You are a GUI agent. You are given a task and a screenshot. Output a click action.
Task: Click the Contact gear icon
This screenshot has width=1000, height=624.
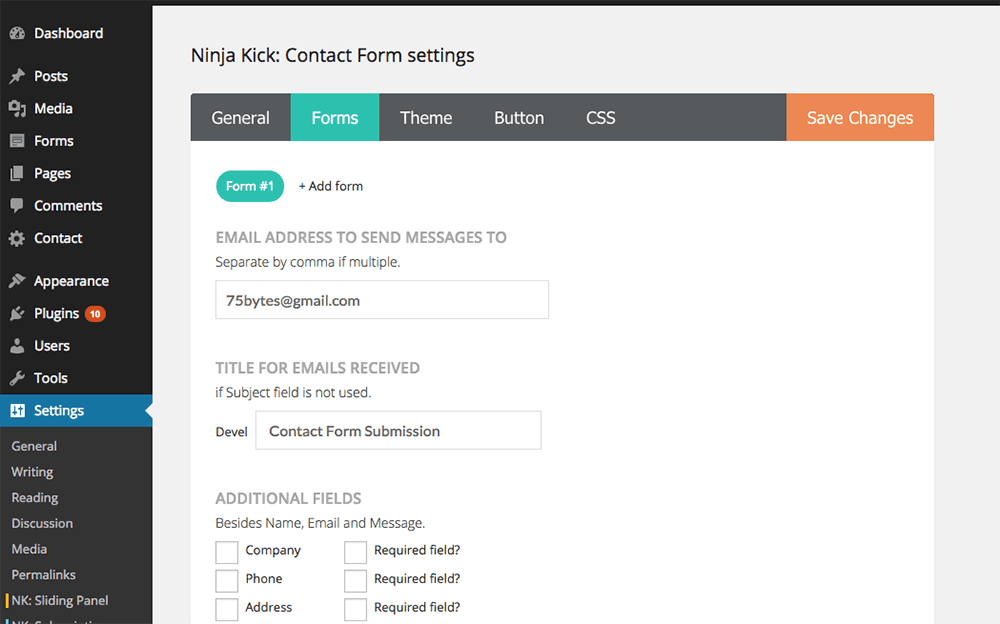coord(17,238)
